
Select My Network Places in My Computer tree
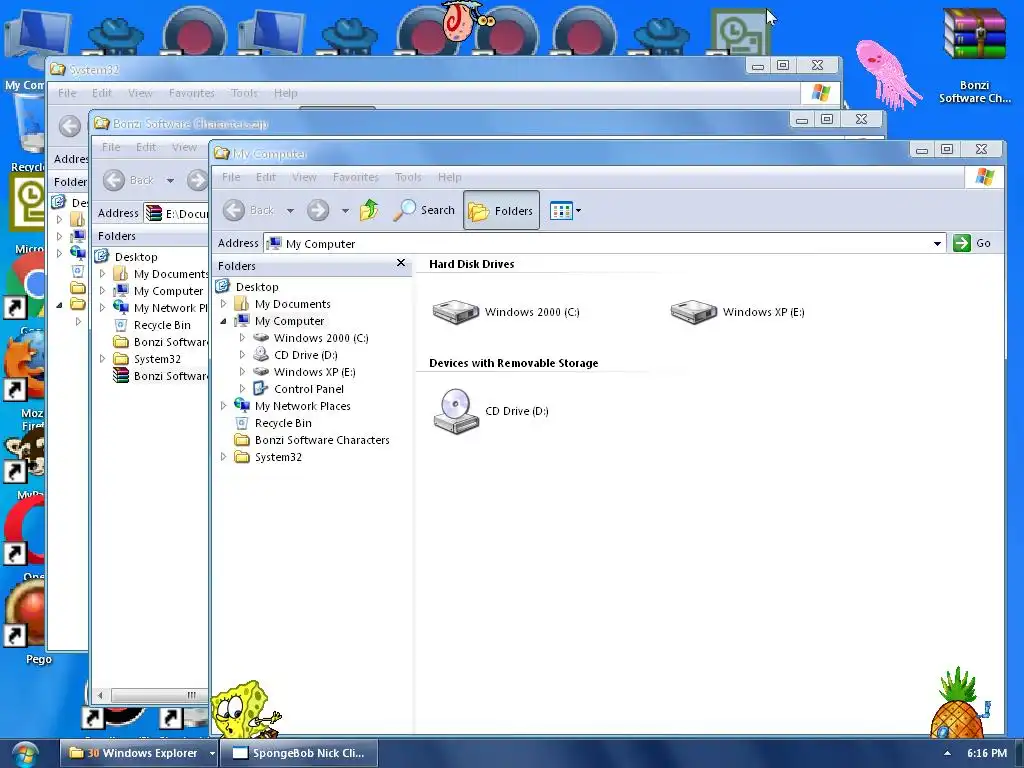click(x=302, y=406)
